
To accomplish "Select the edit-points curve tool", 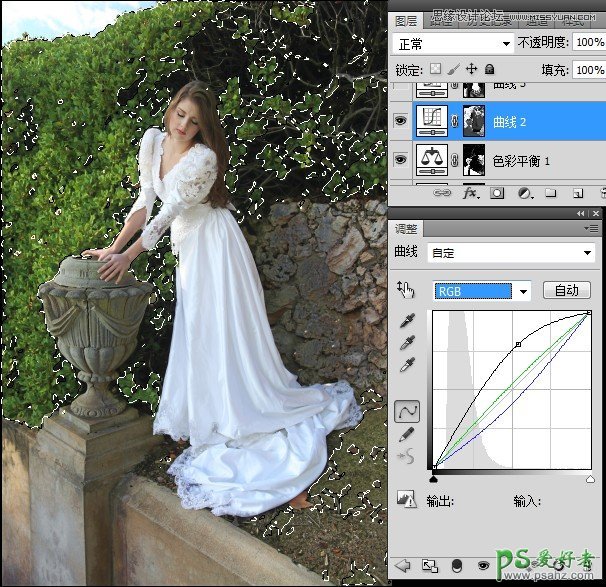I will click(x=407, y=411).
